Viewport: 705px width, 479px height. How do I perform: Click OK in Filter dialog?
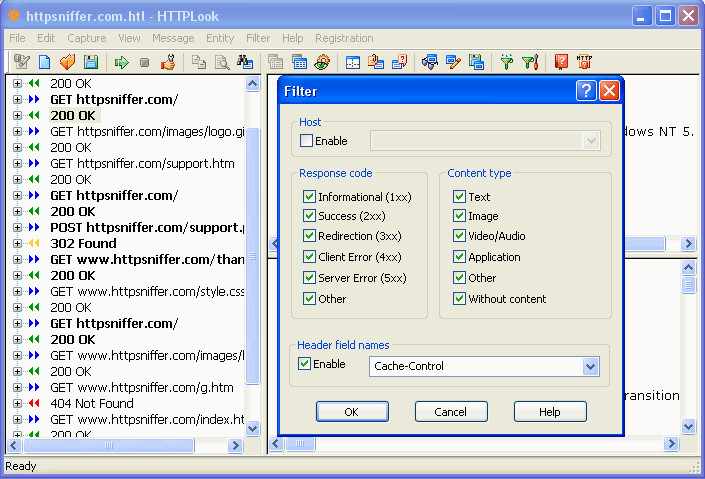[x=352, y=412]
